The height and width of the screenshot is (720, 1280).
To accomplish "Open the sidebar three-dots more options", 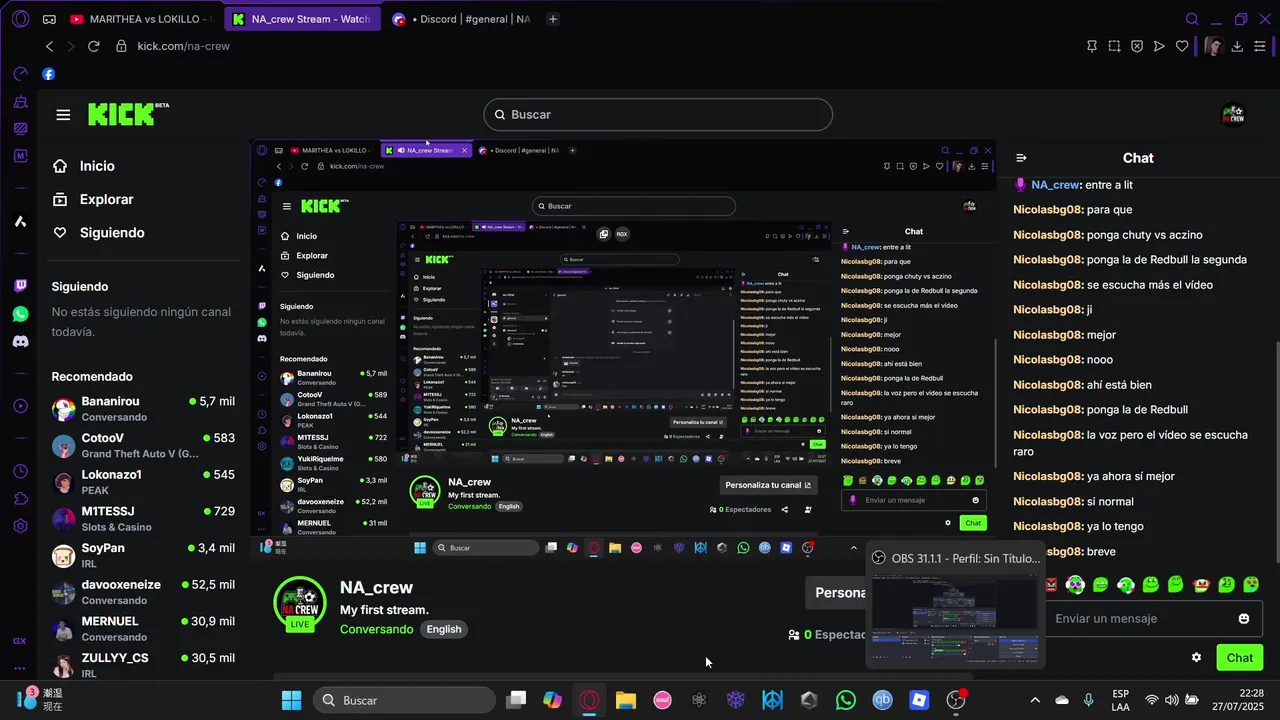I will coord(20,669).
